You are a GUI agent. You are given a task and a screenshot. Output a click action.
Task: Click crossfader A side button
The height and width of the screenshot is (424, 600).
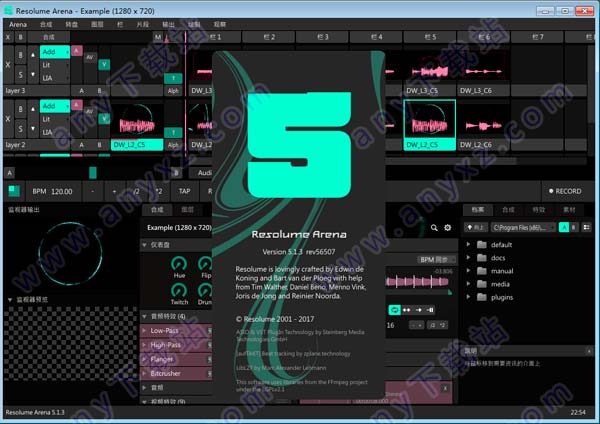point(10,173)
